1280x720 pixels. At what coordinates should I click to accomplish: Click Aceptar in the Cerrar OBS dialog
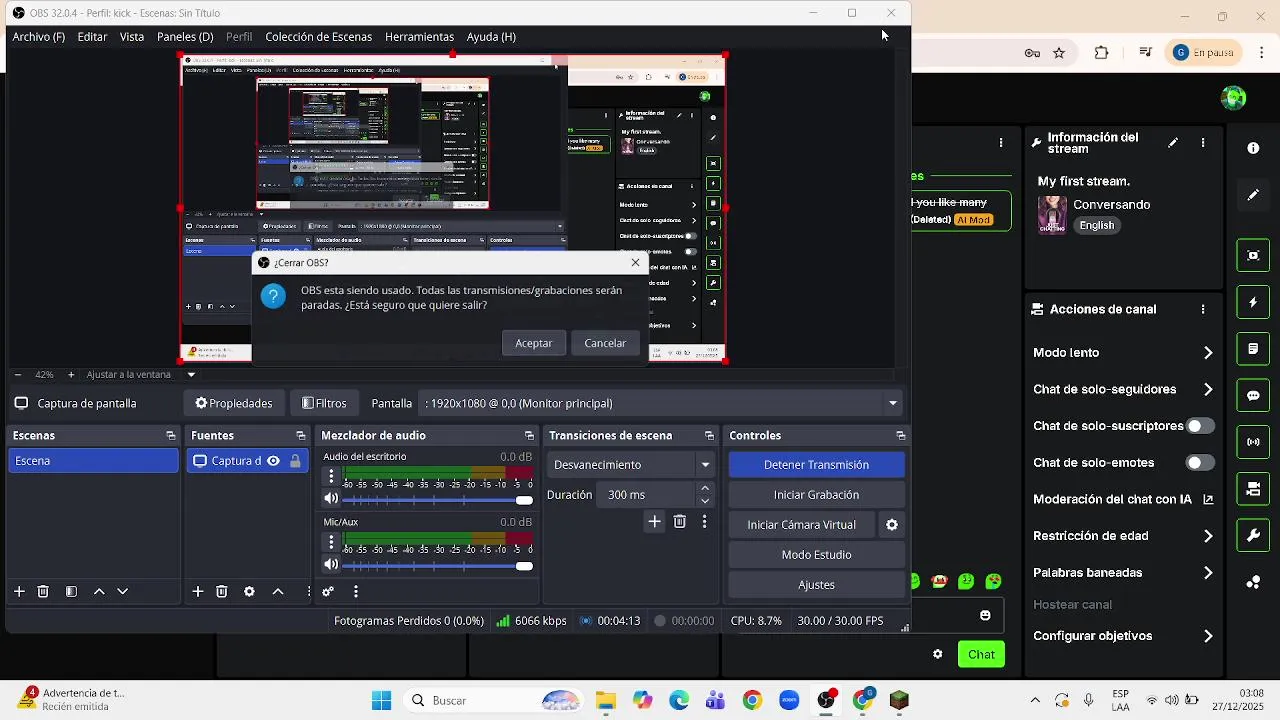point(534,343)
